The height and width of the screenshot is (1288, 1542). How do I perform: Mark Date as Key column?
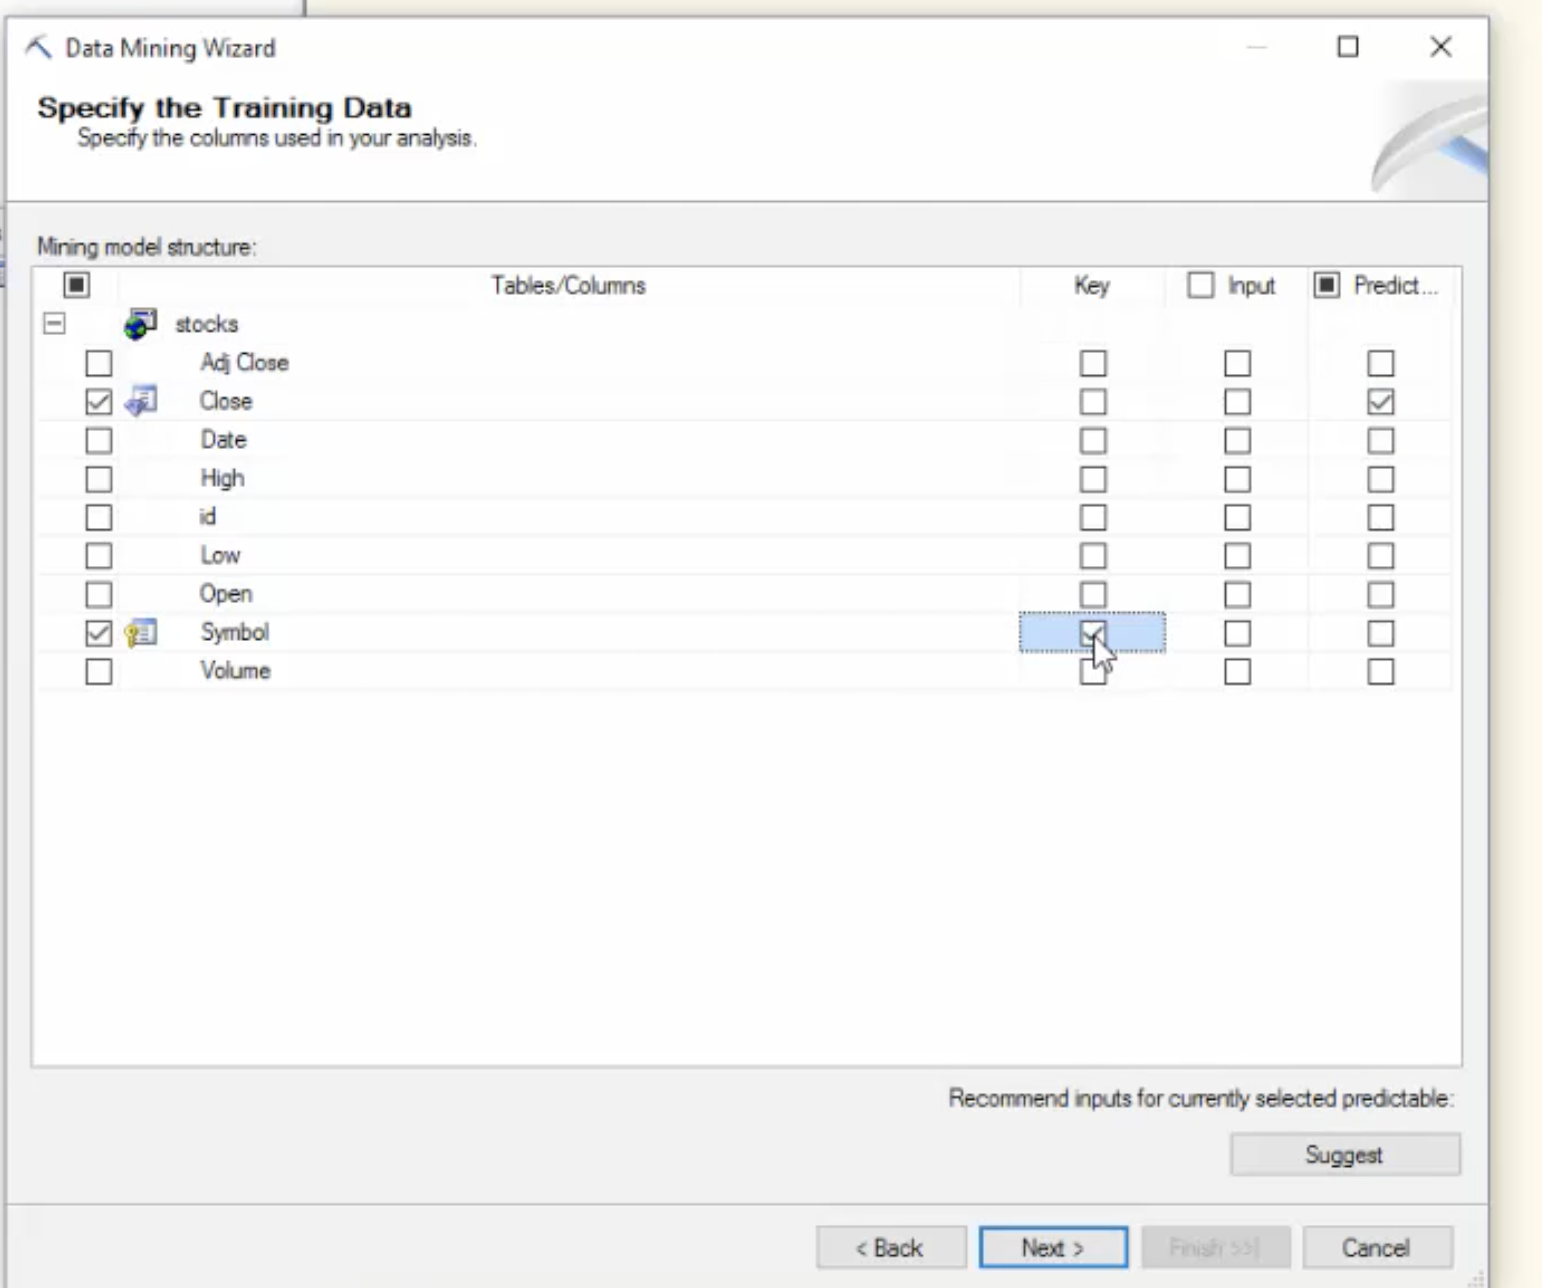[x=1093, y=440]
